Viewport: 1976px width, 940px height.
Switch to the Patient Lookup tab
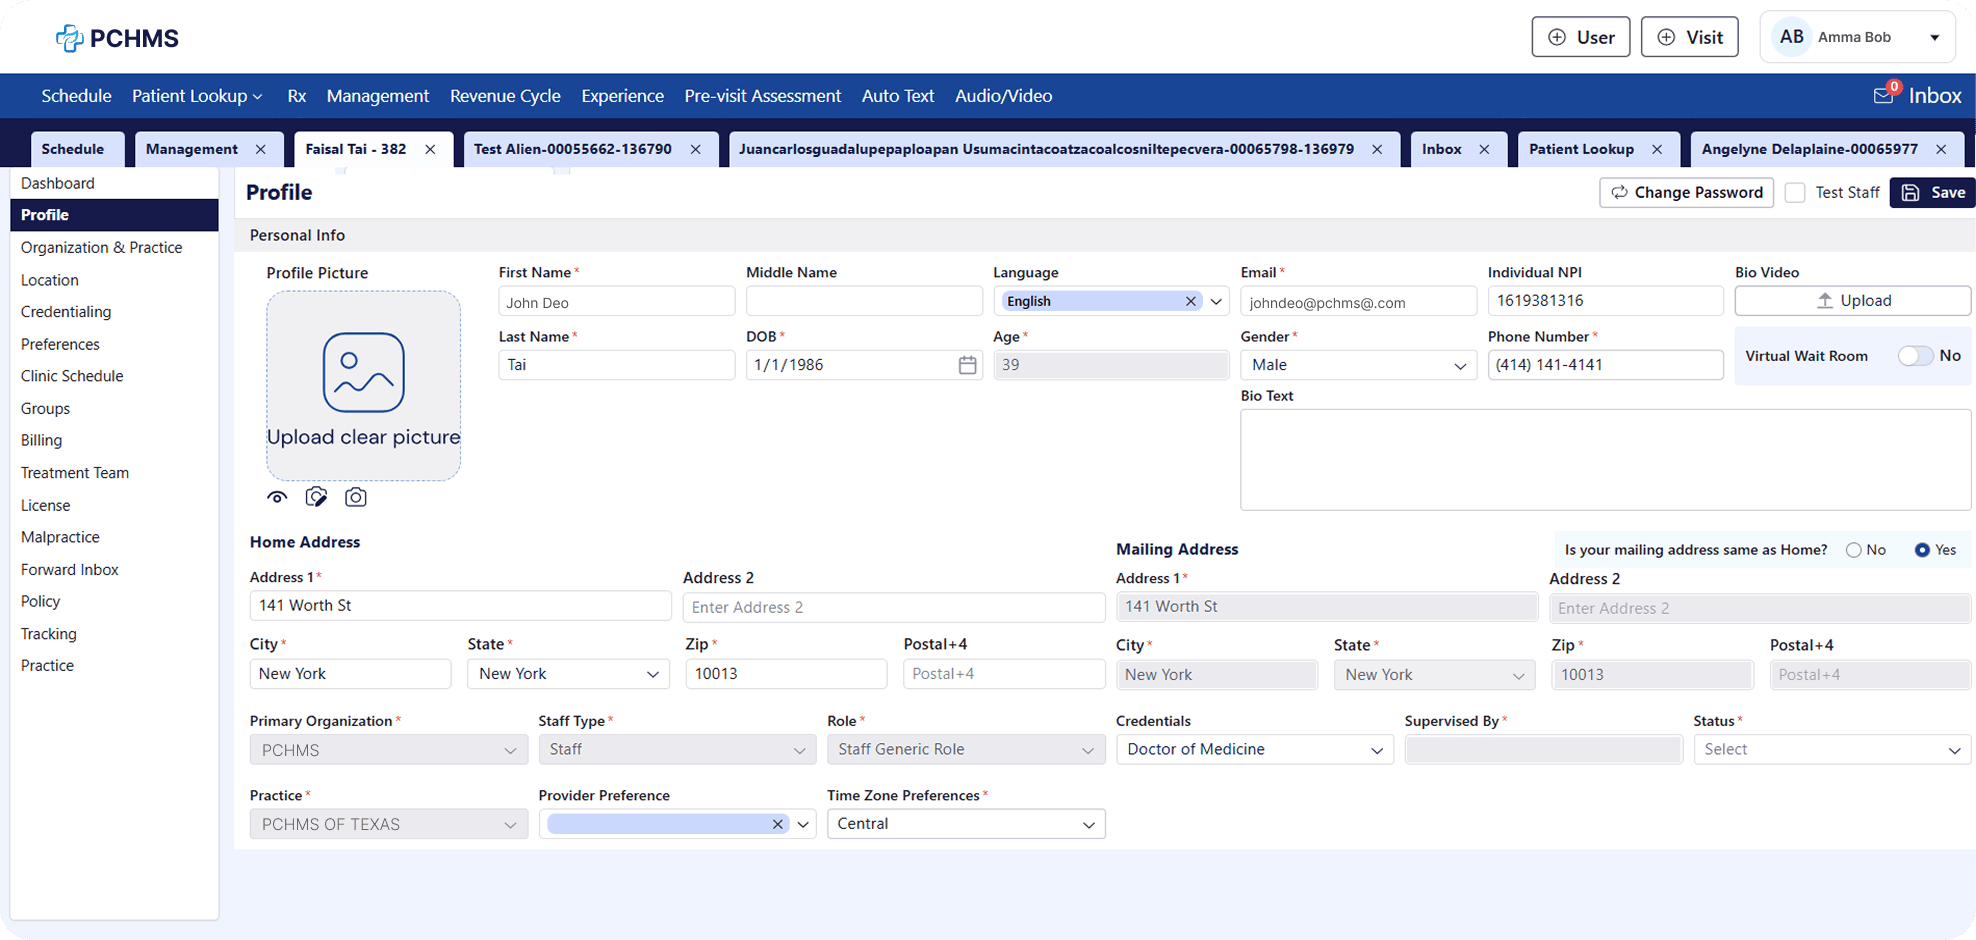point(1581,150)
